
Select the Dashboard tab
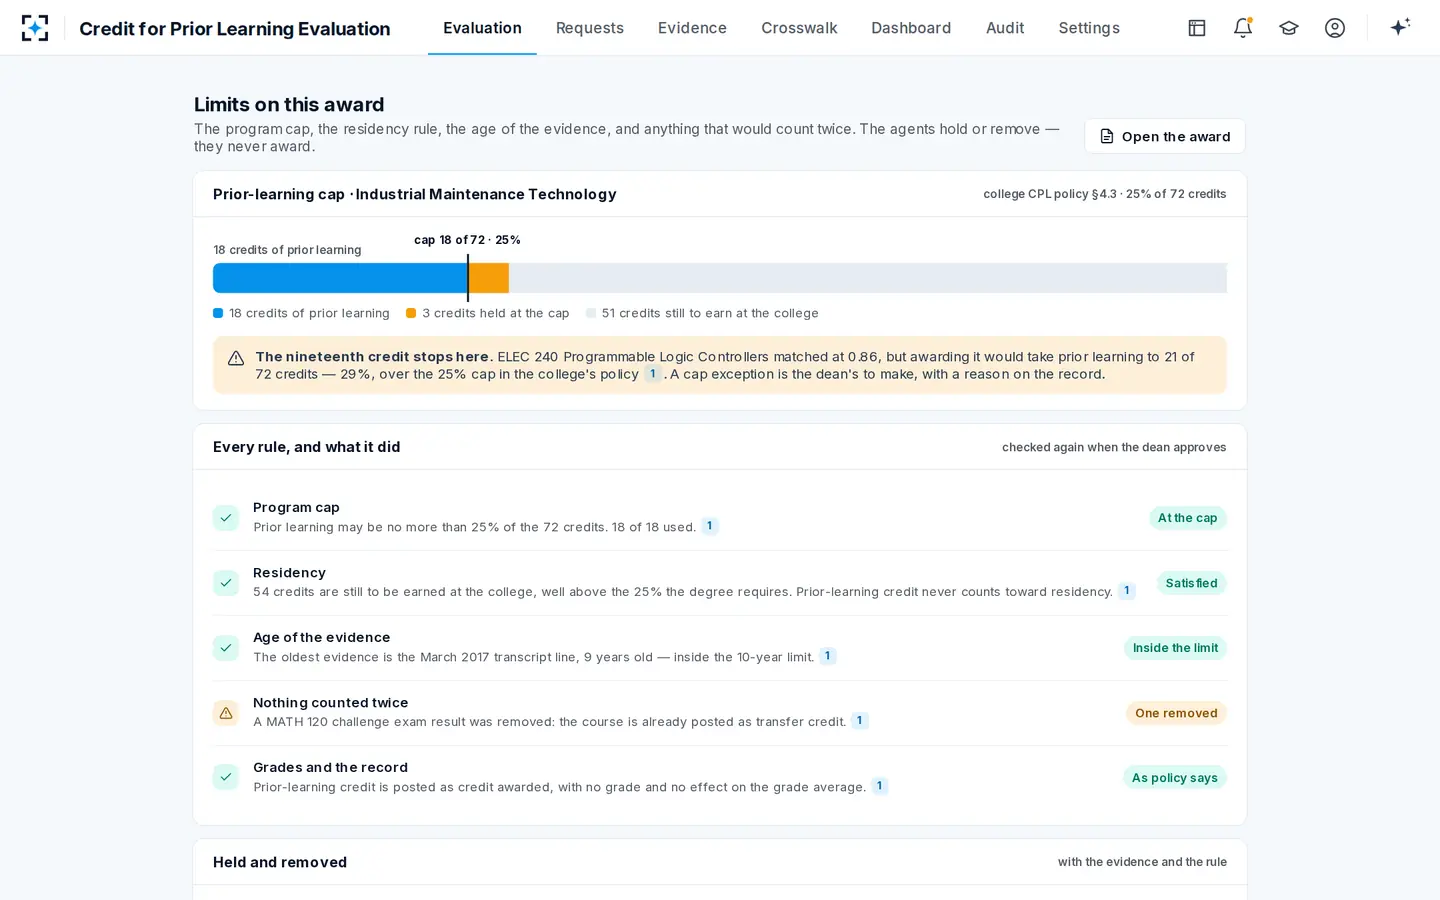click(x=911, y=28)
